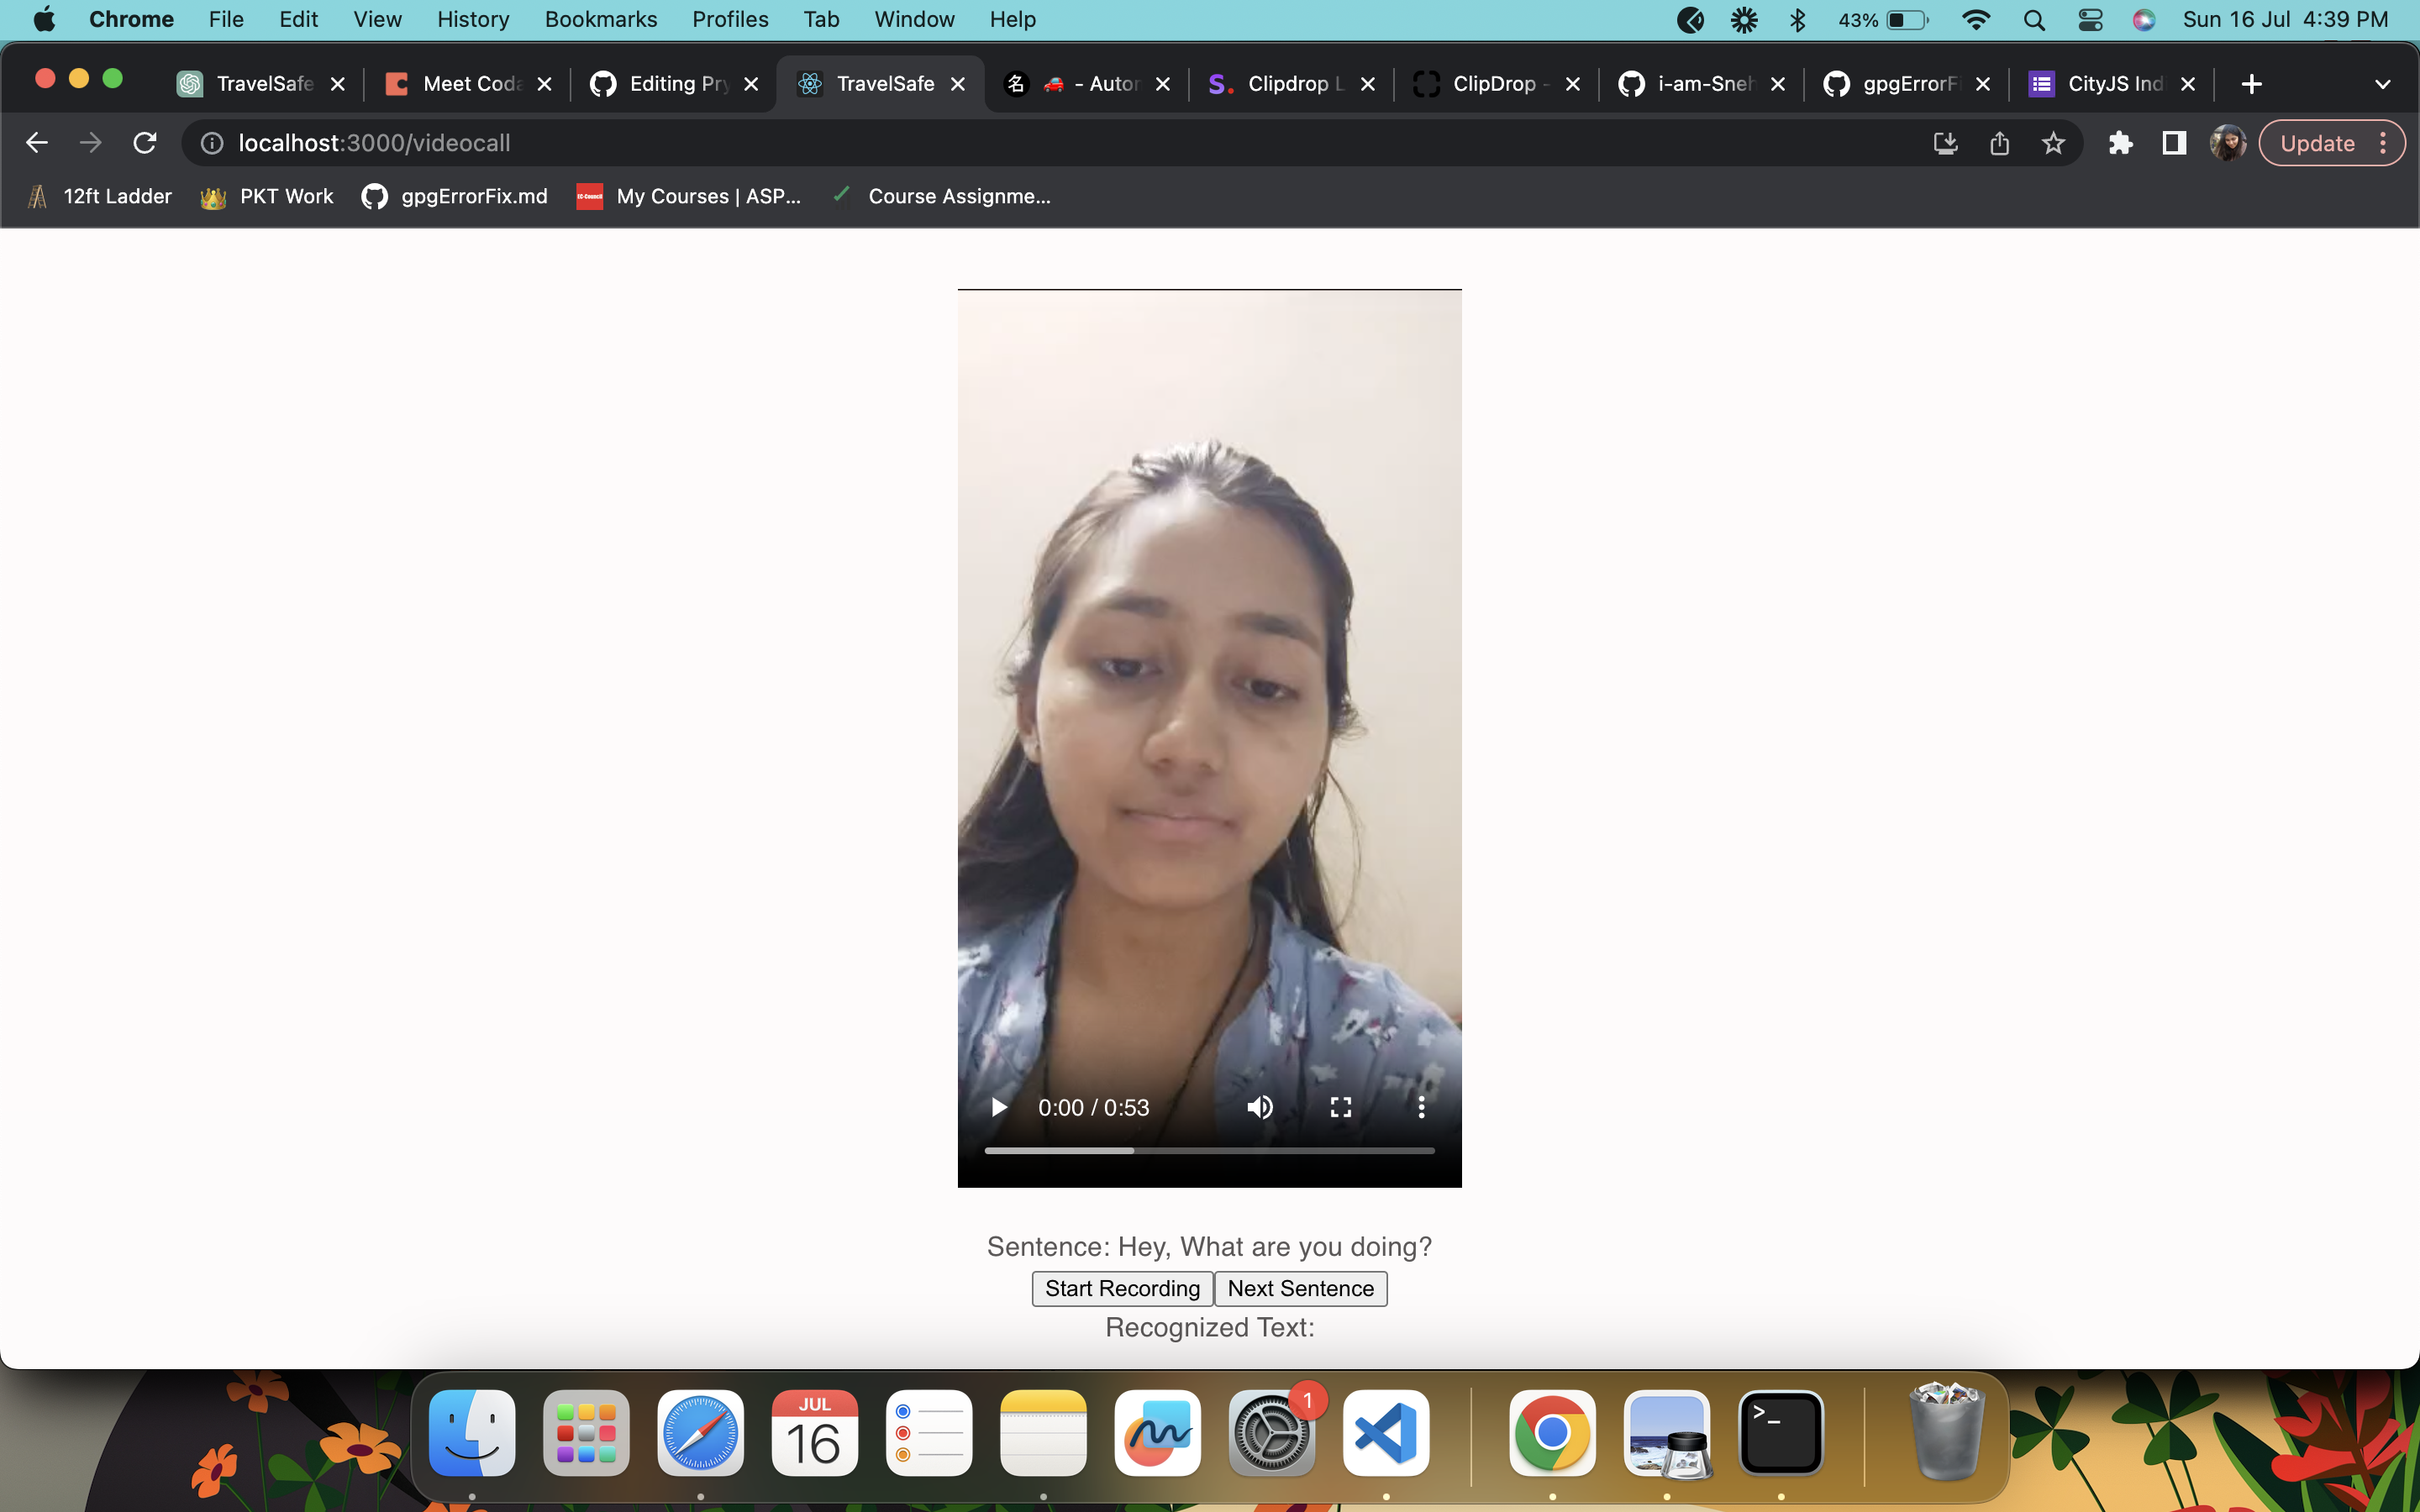Image resolution: width=2420 pixels, height=1512 pixels.
Task: Play the video in the player
Action: (998, 1107)
